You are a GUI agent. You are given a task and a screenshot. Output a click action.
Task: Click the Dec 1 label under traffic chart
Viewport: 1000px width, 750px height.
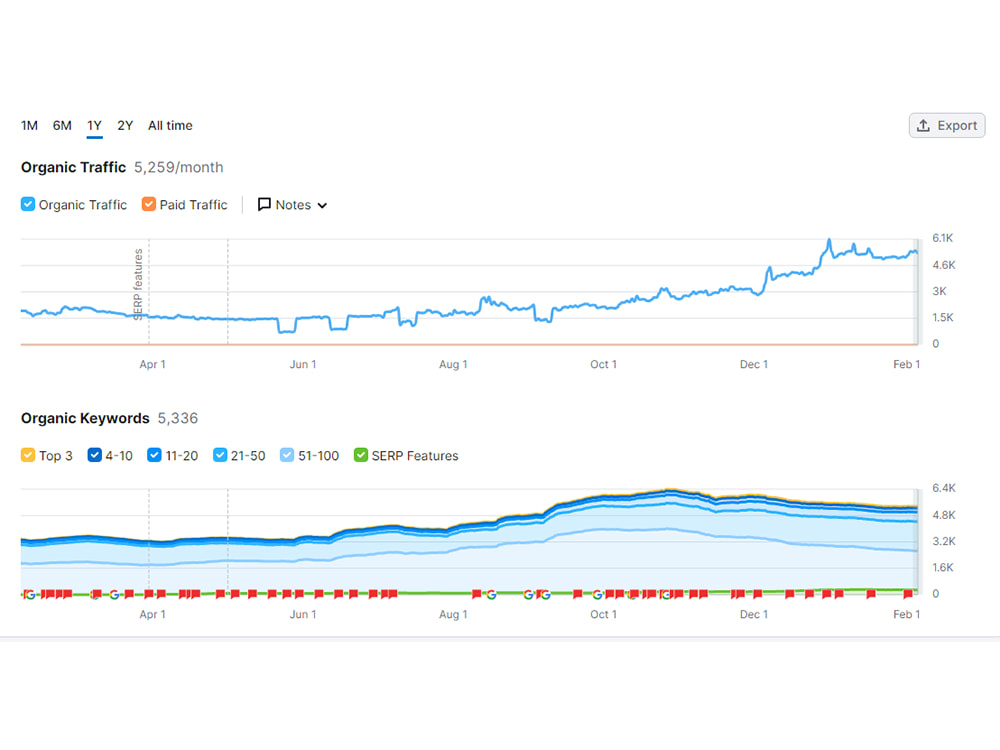click(x=754, y=364)
